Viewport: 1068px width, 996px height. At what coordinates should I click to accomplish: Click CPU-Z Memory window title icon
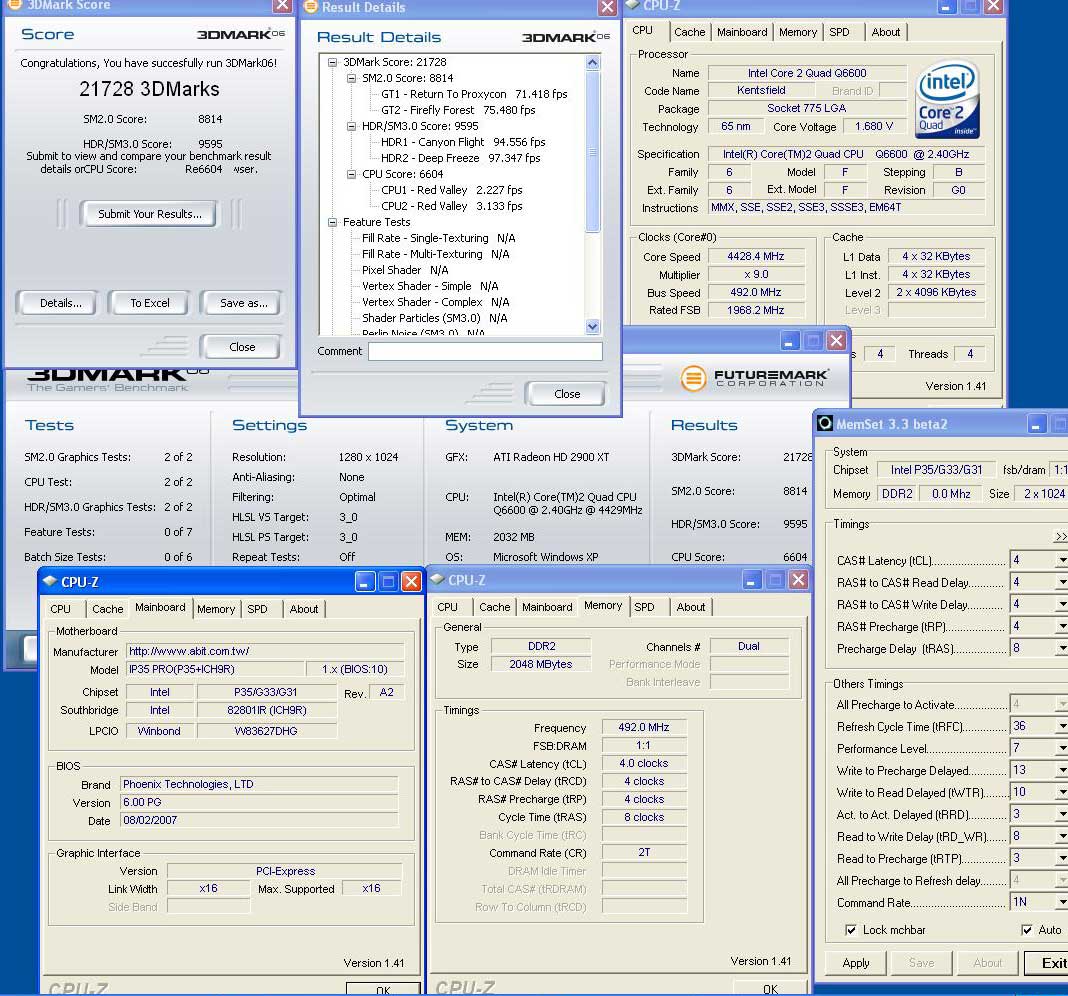click(438, 579)
